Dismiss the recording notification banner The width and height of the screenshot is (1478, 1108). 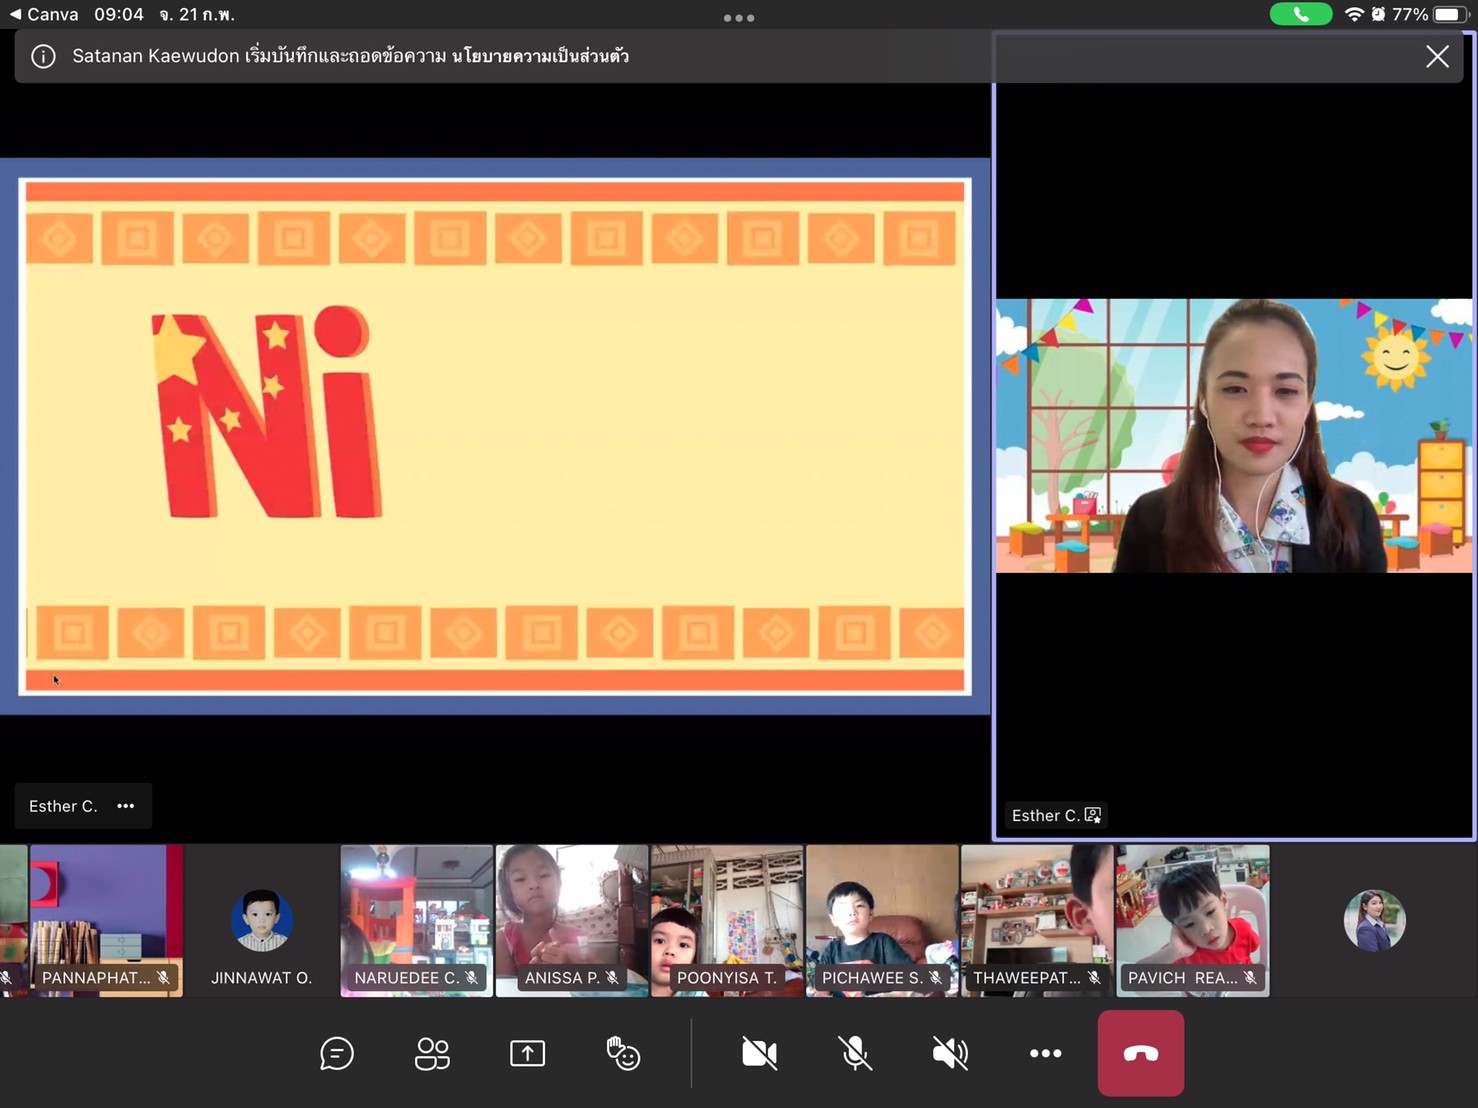(1437, 56)
